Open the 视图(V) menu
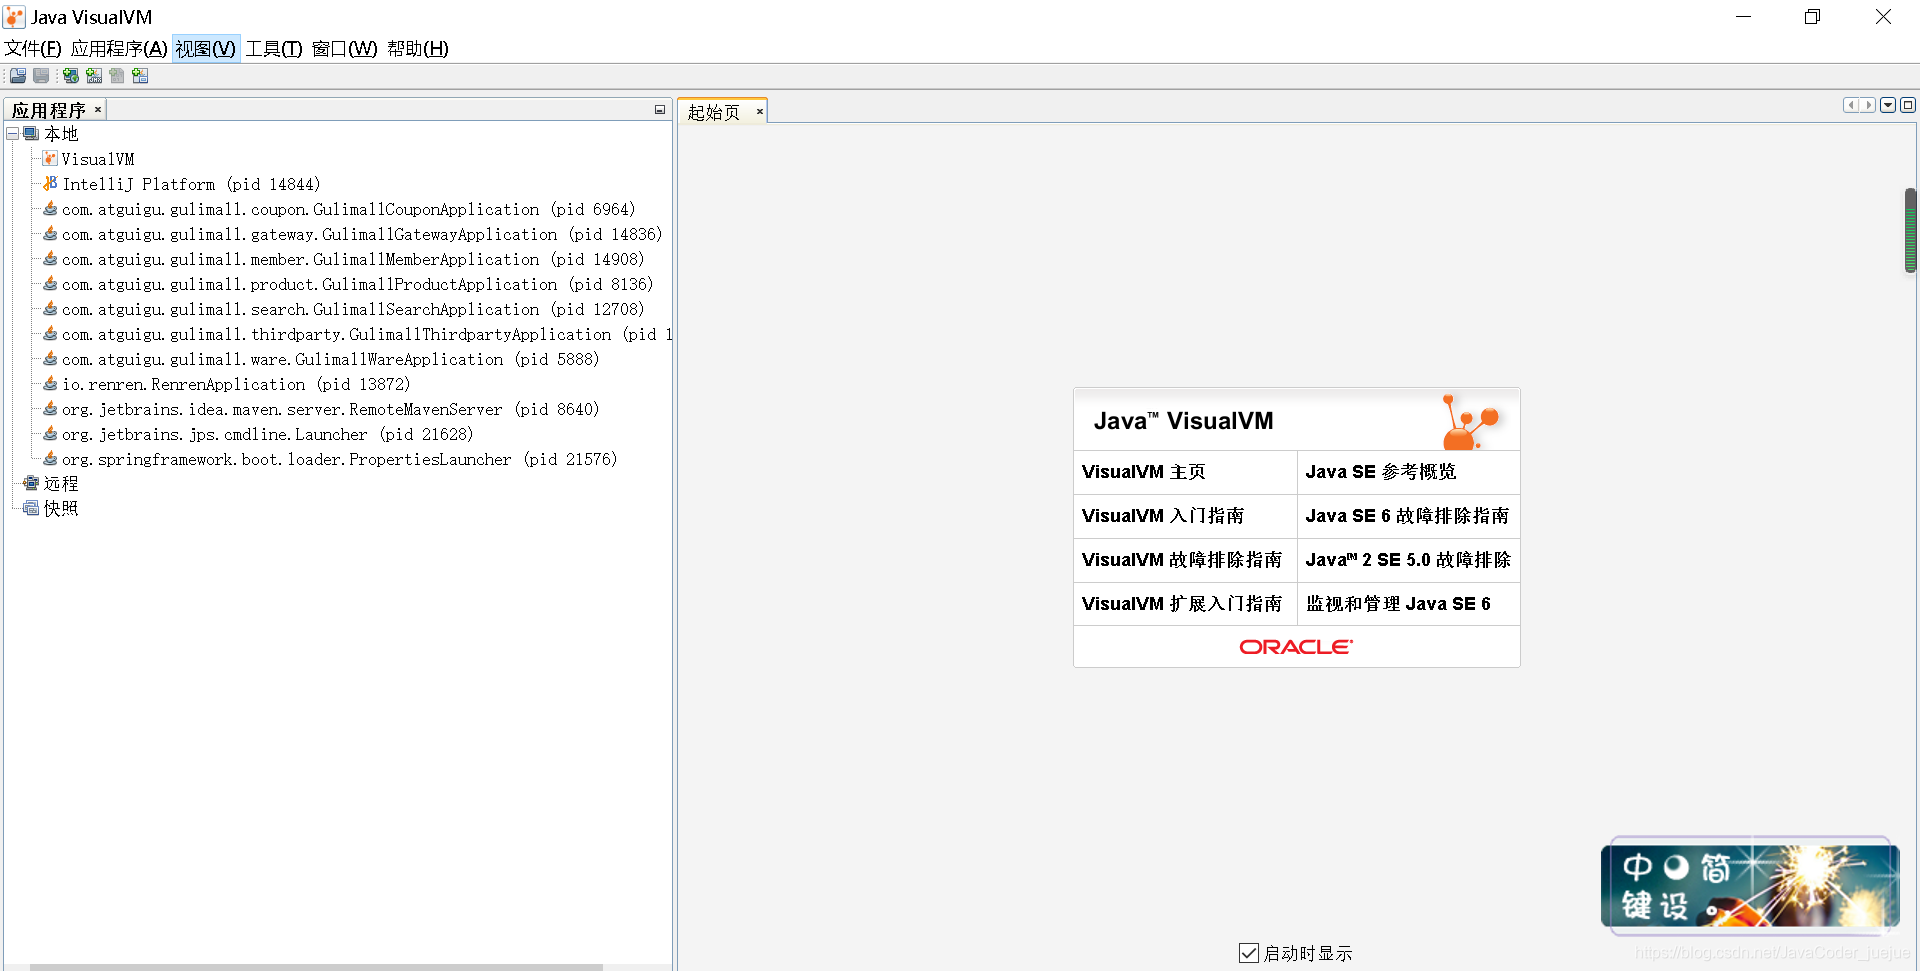 point(206,49)
